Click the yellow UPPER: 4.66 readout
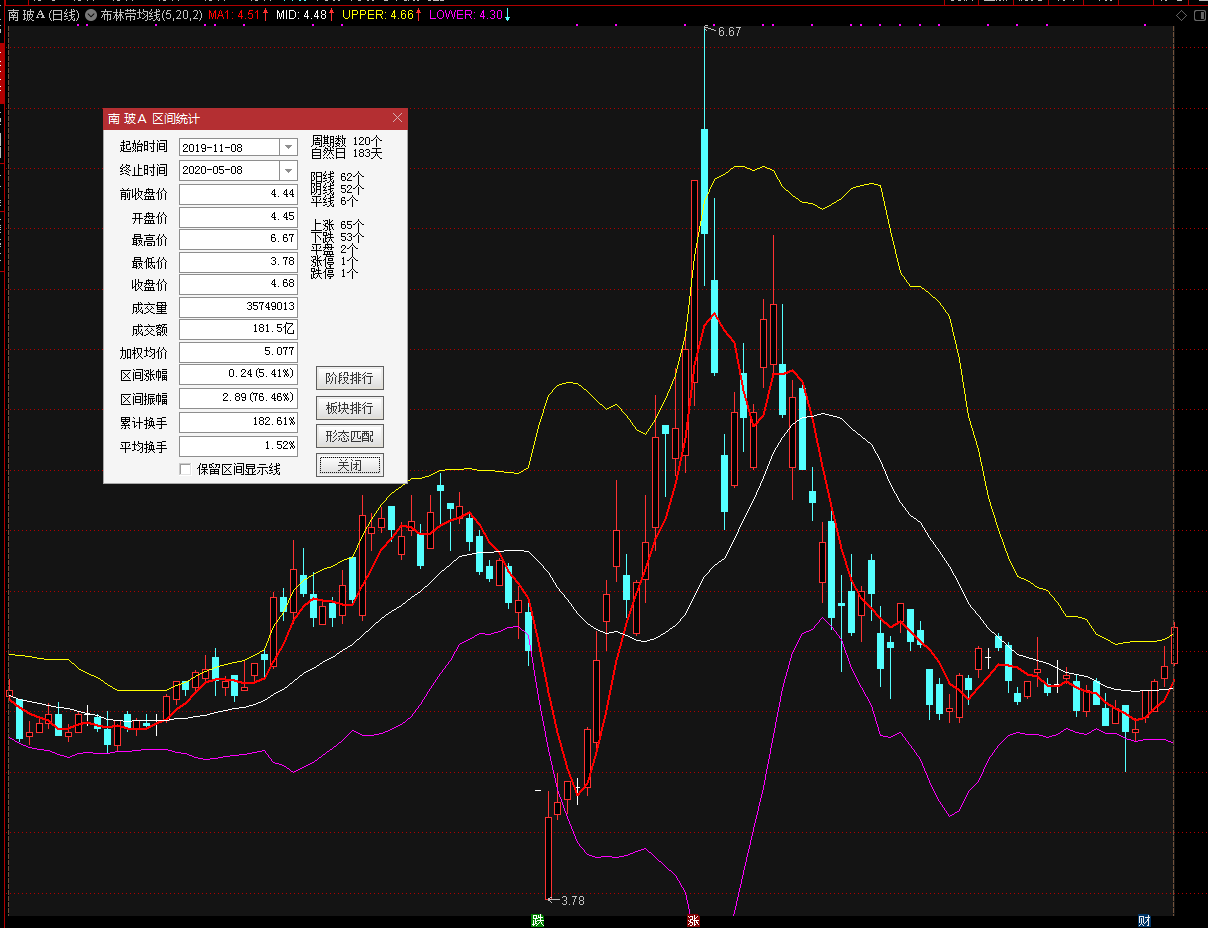This screenshot has width=1208, height=928. [382, 15]
